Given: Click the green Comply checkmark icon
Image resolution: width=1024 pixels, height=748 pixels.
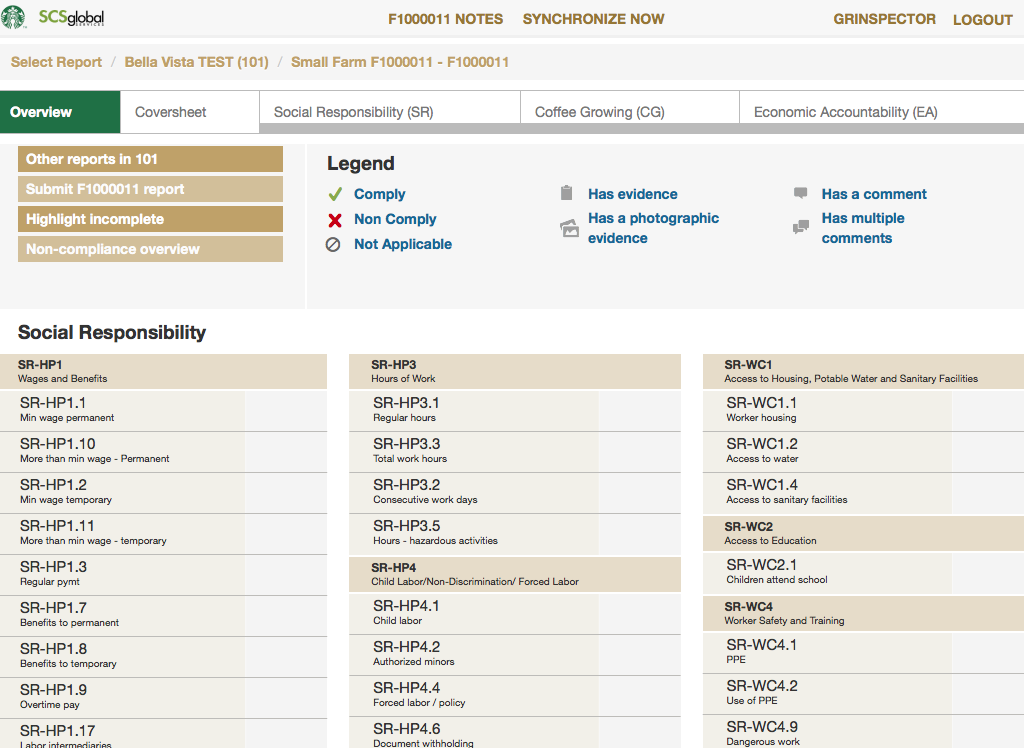Looking at the screenshot, I should click(x=335, y=195).
